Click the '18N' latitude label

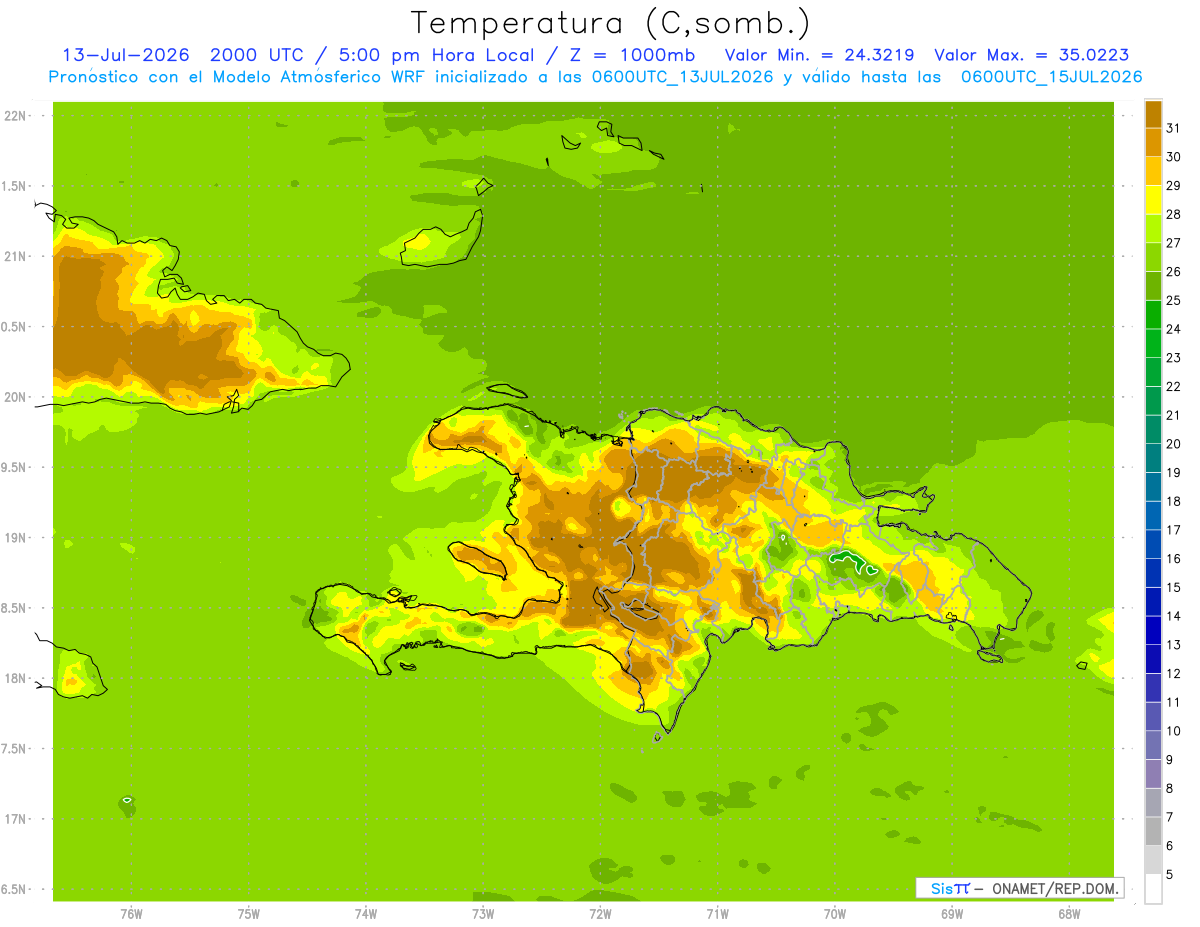(x=16, y=678)
